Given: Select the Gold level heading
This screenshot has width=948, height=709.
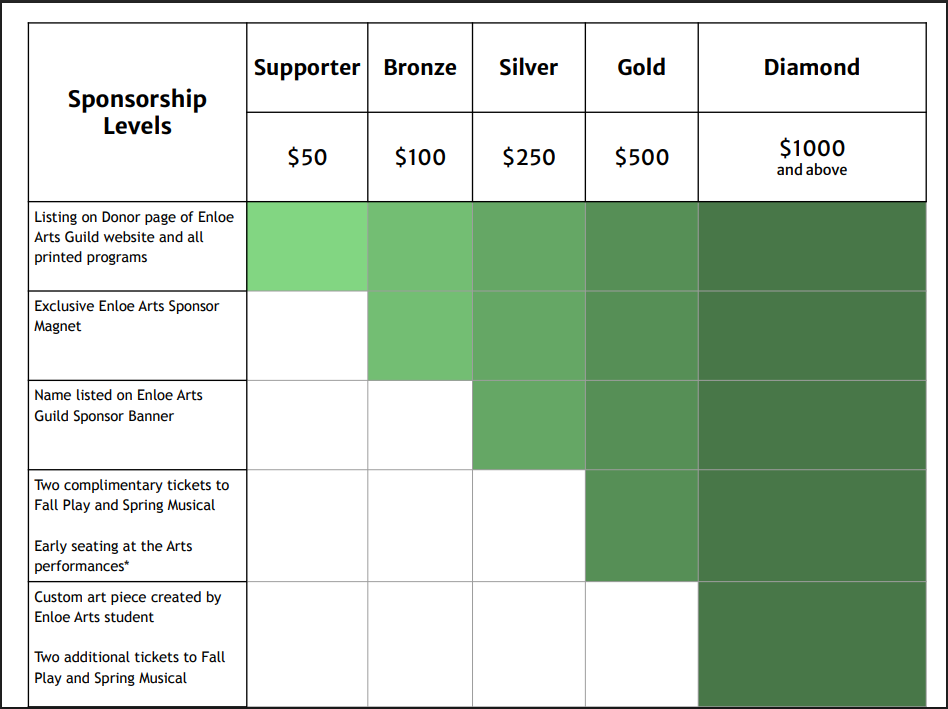Looking at the screenshot, I should (x=641, y=68).
